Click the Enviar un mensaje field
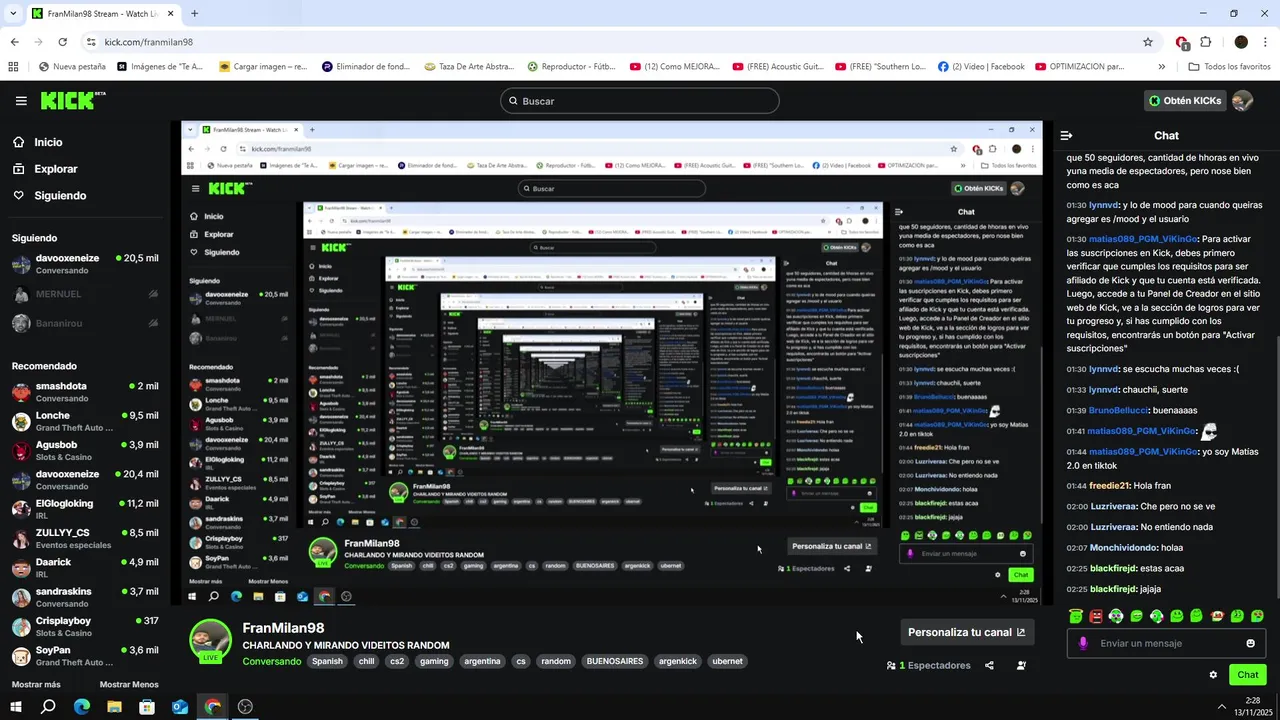The height and width of the screenshot is (720, 1280). (x=1166, y=643)
